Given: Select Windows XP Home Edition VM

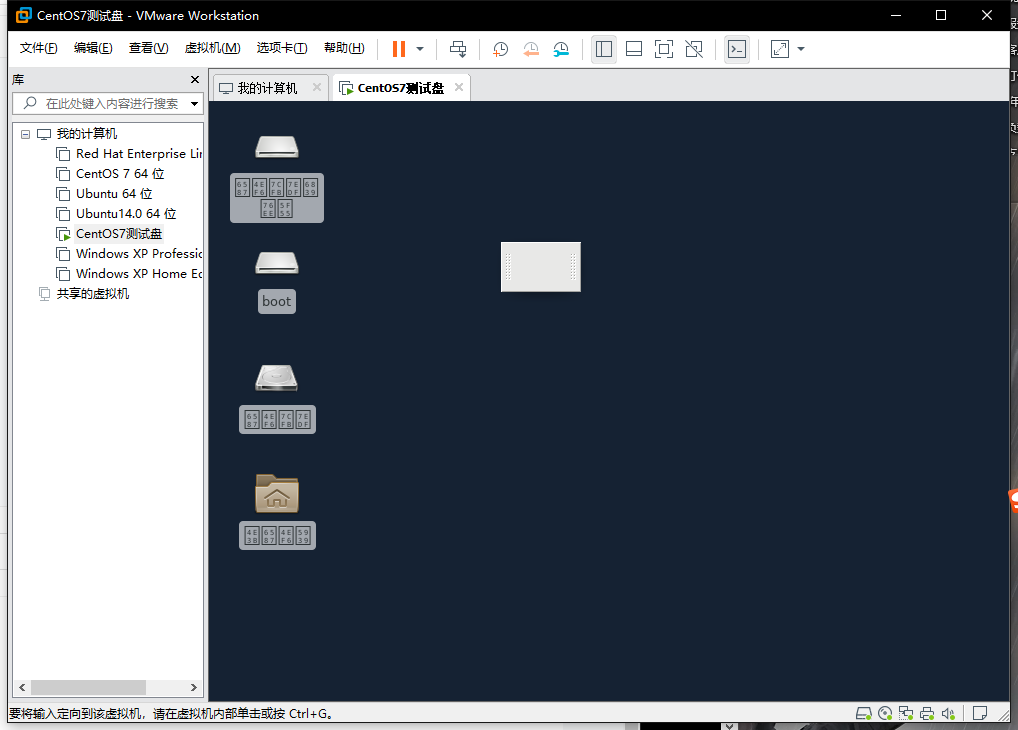Looking at the screenshot, I should coord(138,274).
